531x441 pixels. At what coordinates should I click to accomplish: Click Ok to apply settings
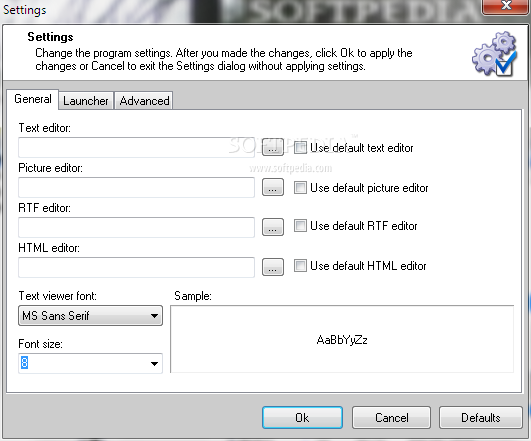pyautogui.click(x=302, y=418)
